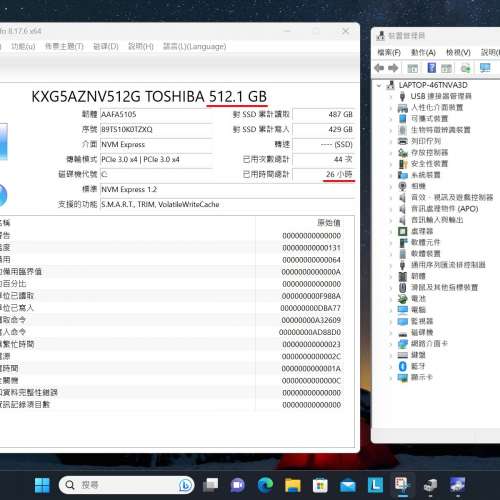Click the Forward arrow in Device Manager toolbar
The image size is (500, 500).
click(393, 68)
